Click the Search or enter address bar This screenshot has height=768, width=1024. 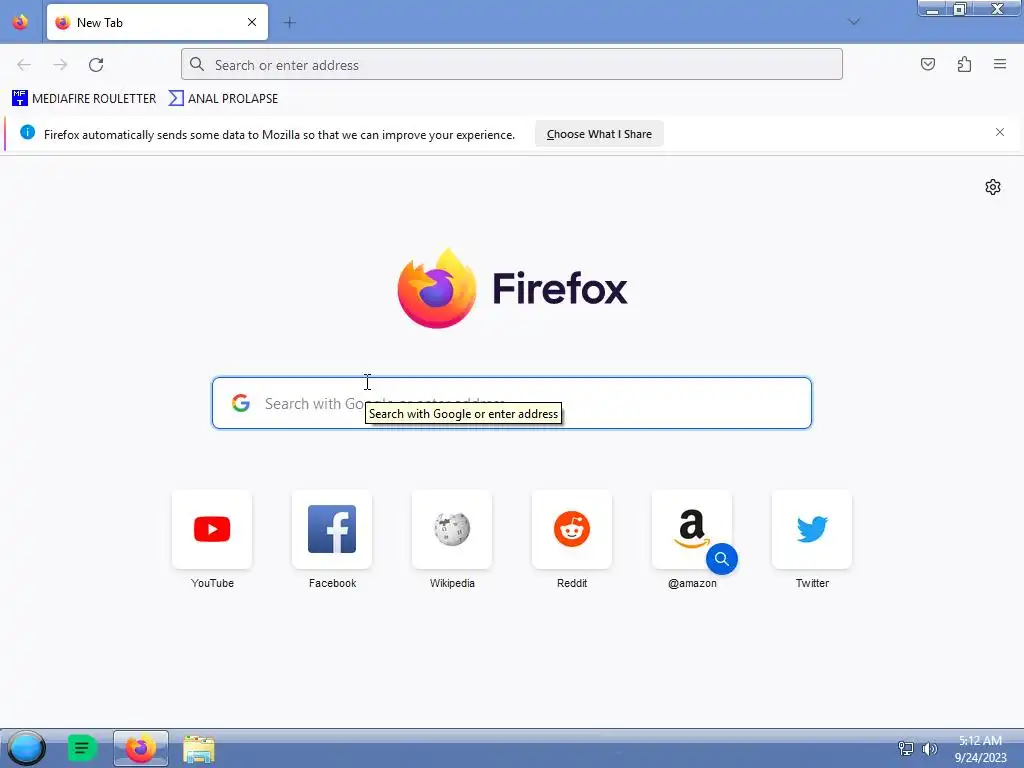(x=512, y=65)
